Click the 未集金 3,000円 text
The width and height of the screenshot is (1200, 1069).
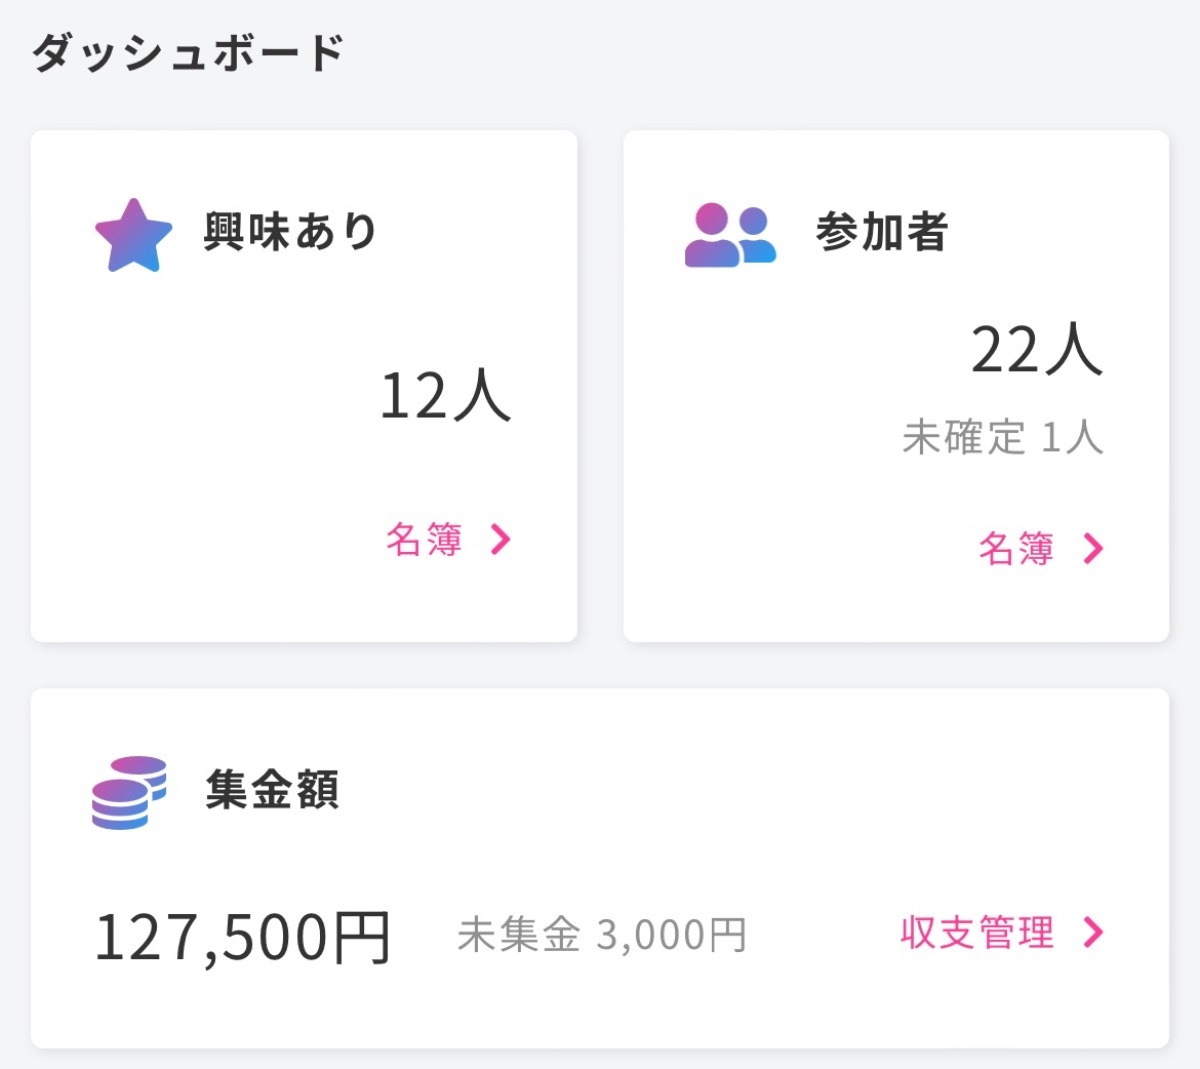[602, 935]
